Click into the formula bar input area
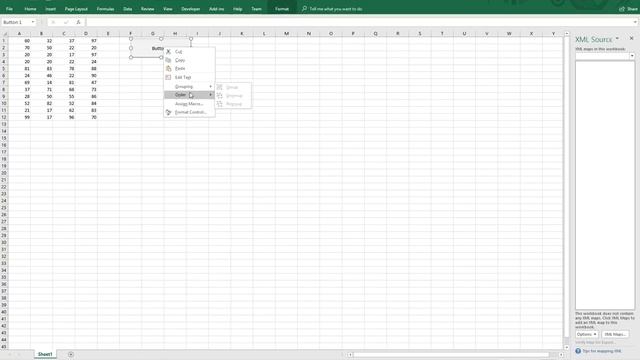This screenshot has height=360, width=640. pos(359,22)
